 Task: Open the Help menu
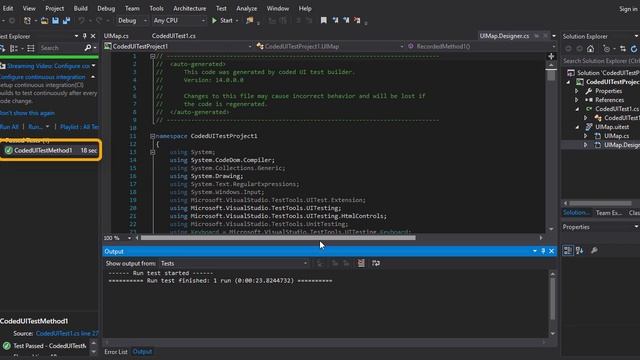pos(305,8)
